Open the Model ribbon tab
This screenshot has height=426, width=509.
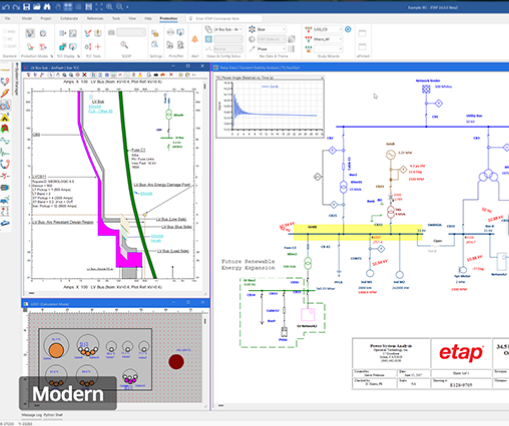click(27, 18)
